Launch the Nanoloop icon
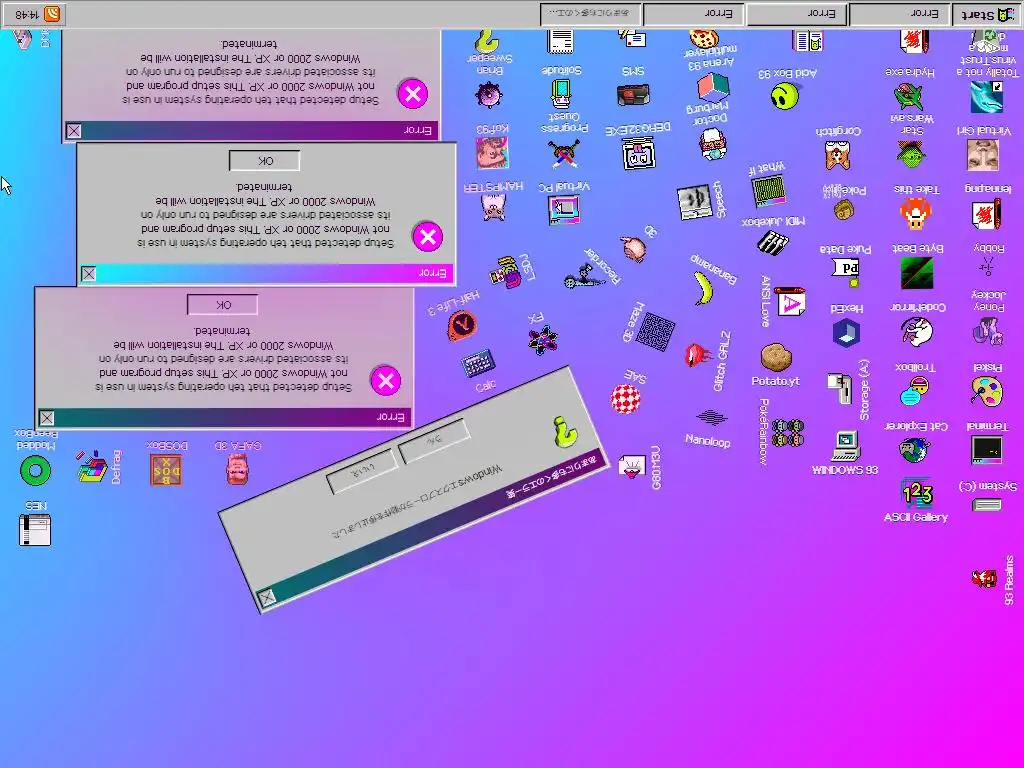 pos(711,417)
